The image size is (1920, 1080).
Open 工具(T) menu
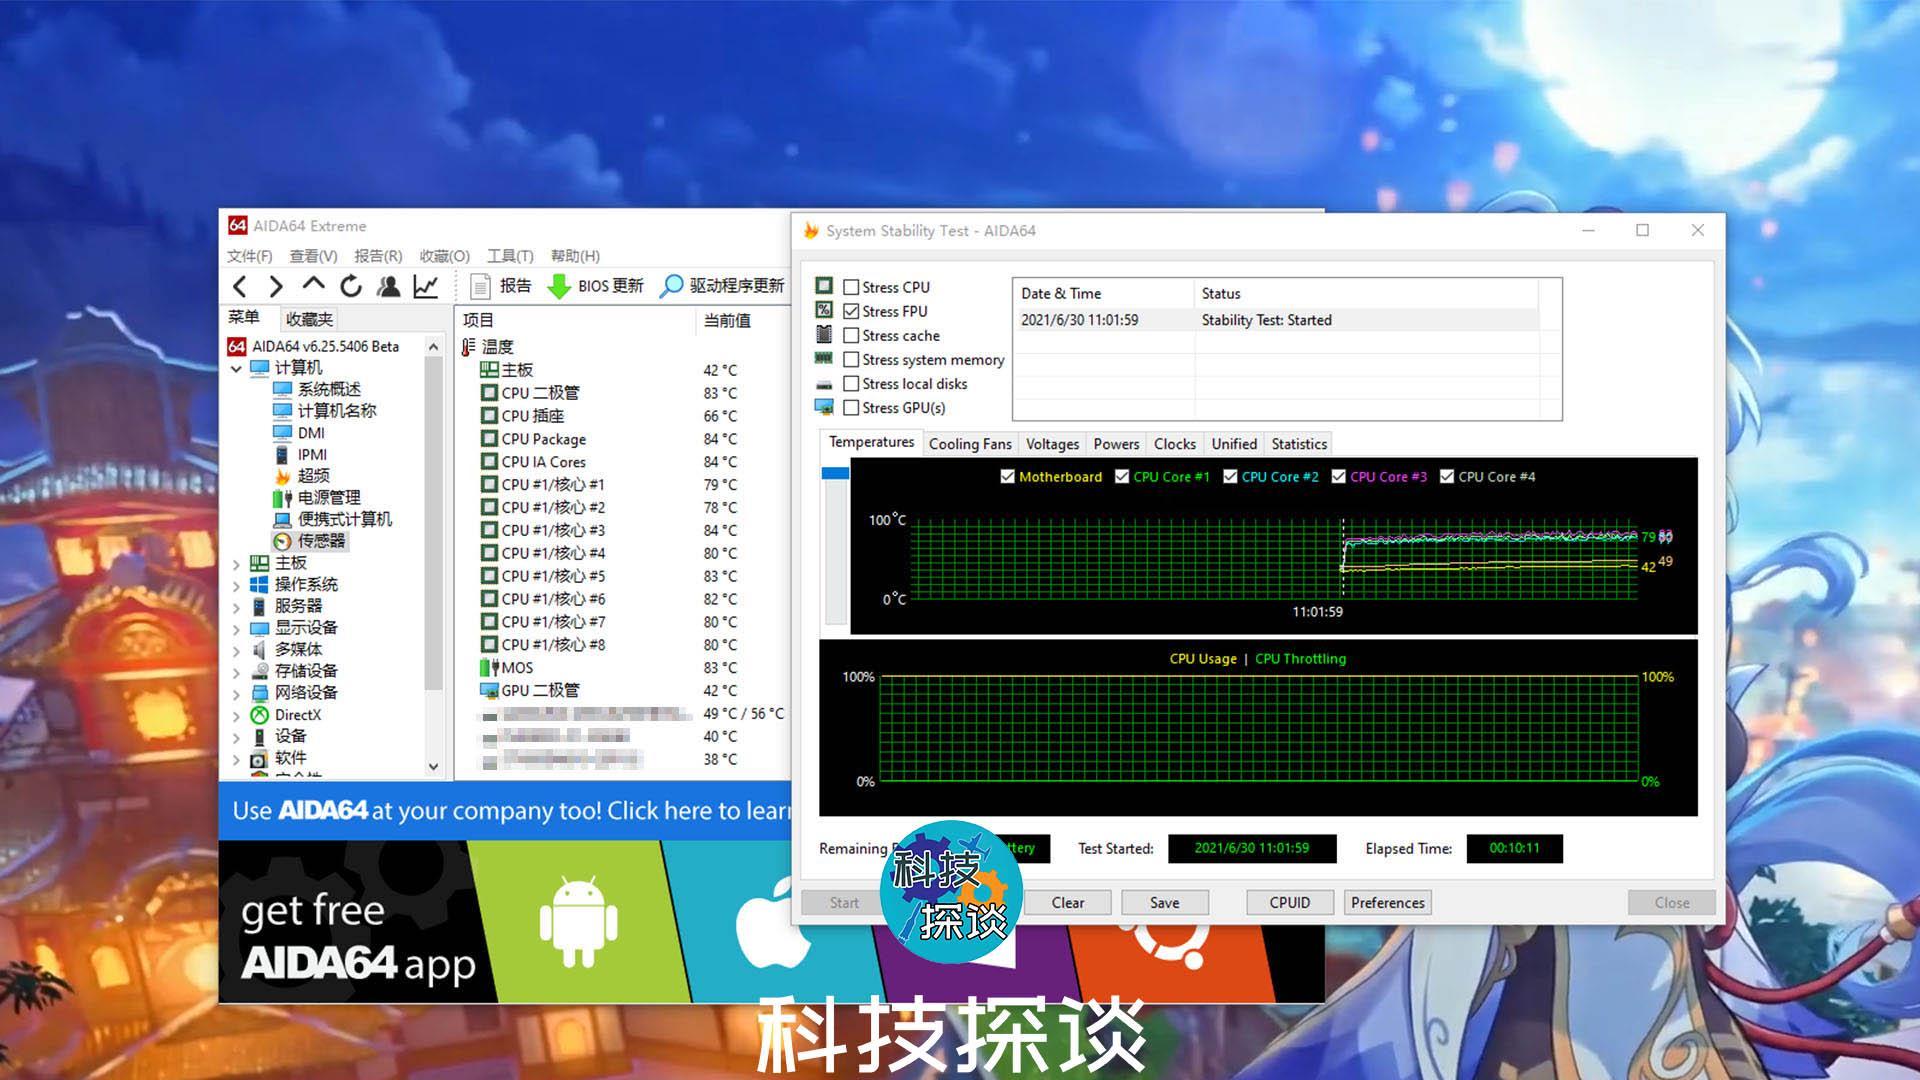(510, 256)
